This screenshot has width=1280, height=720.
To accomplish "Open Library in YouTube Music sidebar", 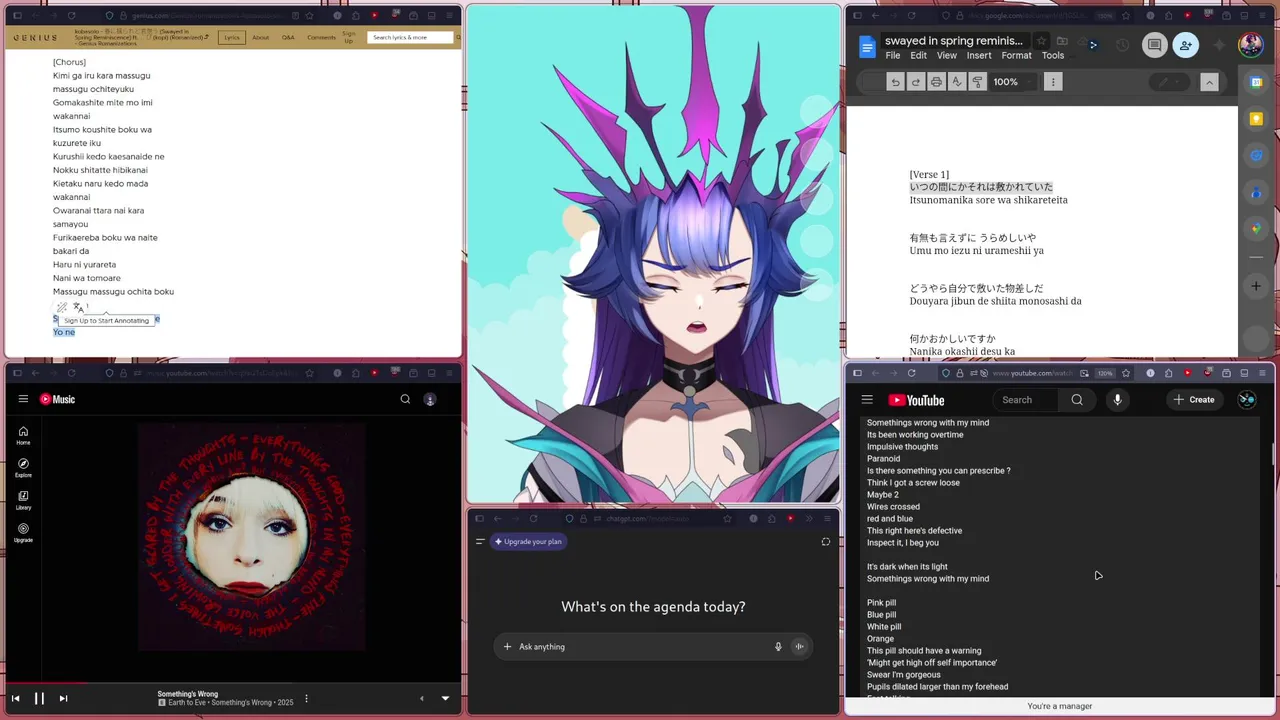I will click(x=23, y=500).
